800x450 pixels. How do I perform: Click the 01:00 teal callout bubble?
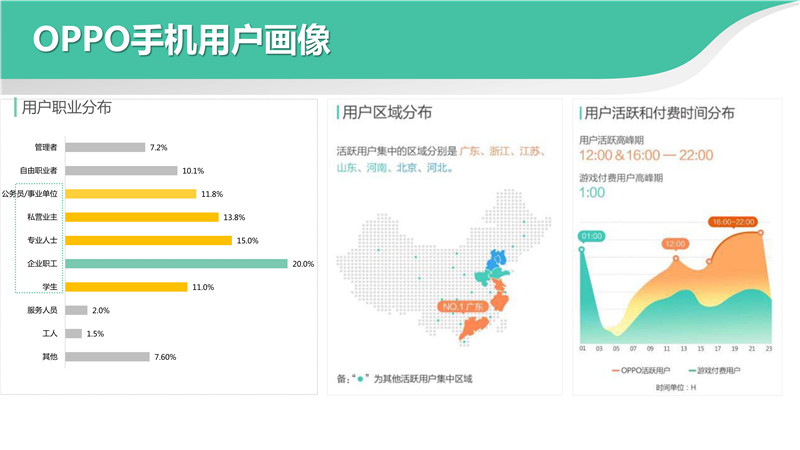pos(589,236)
